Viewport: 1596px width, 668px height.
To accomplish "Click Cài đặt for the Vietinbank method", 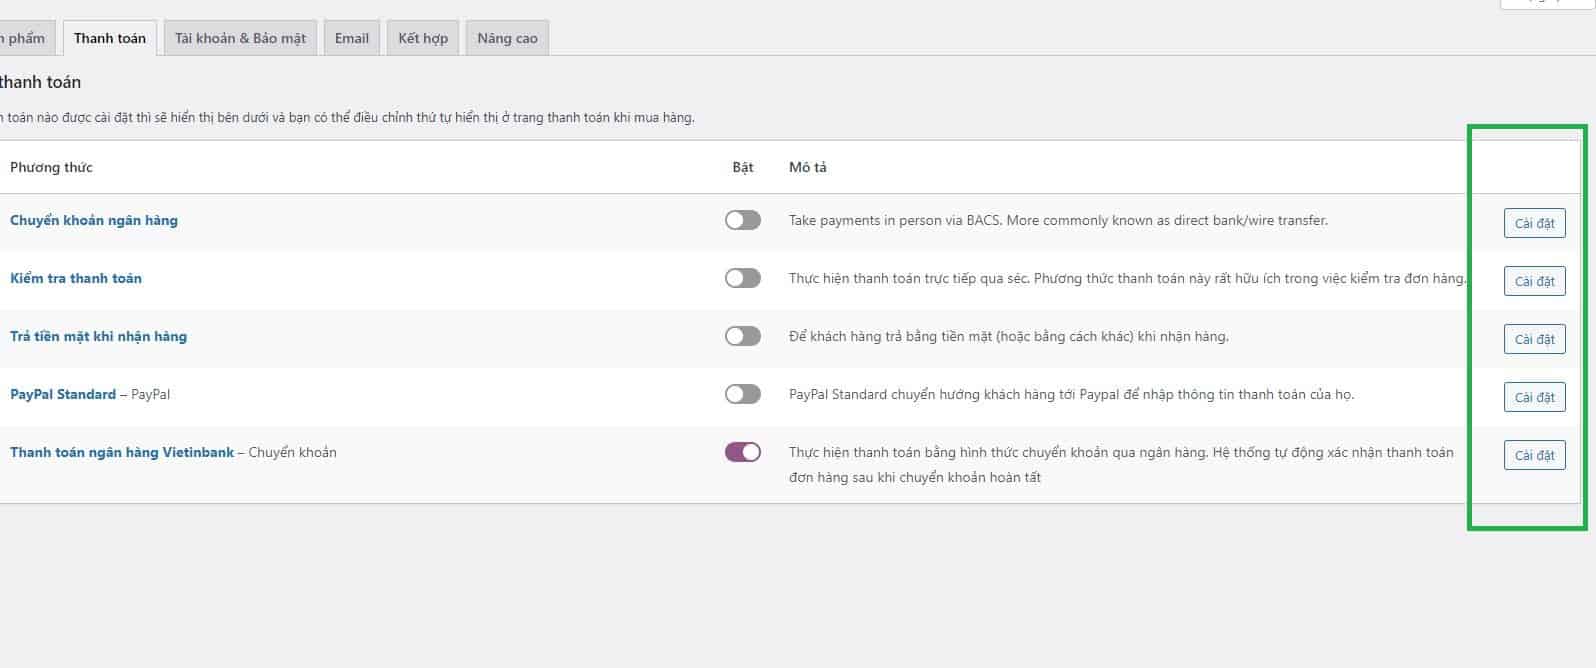I will click(x=1534, y=455).
